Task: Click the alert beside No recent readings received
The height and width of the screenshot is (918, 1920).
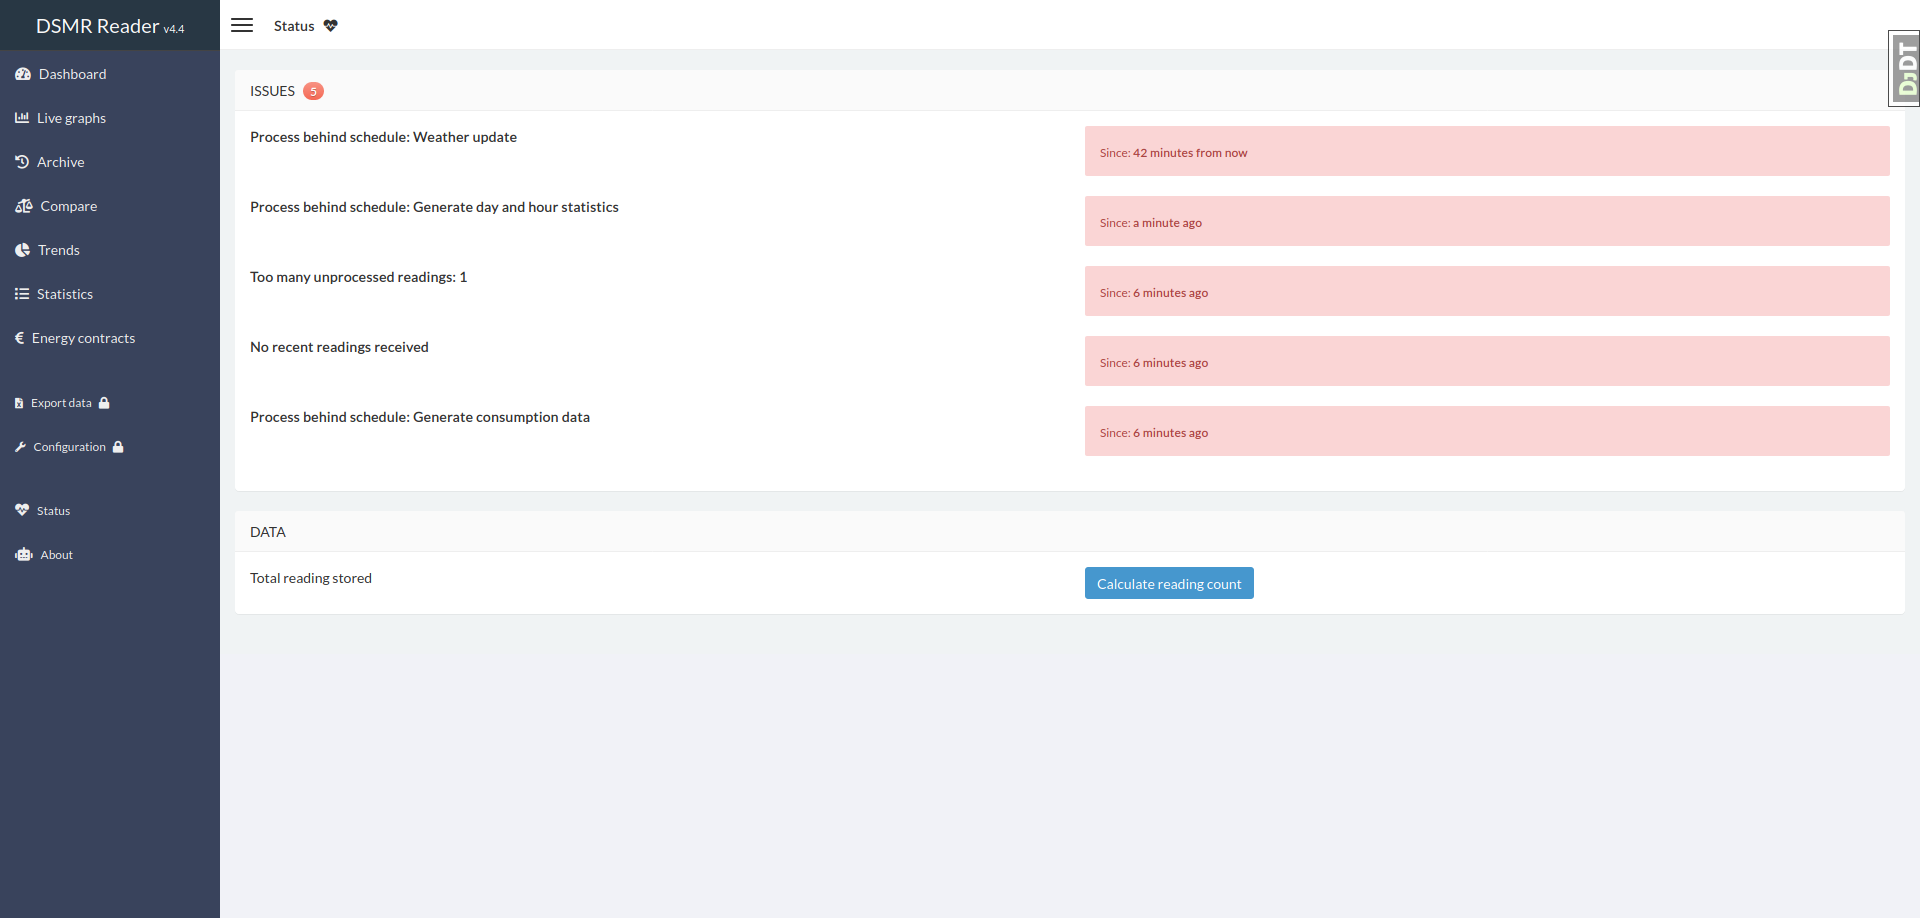Action: coord(1487,361)
